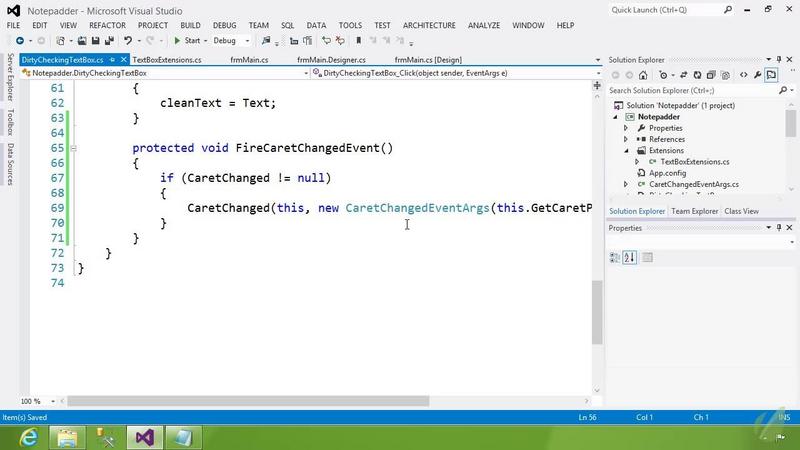Screen dimensions: 800x450
Task: Click the New Project toolbar icon
Action: click(x=61, y=40)
